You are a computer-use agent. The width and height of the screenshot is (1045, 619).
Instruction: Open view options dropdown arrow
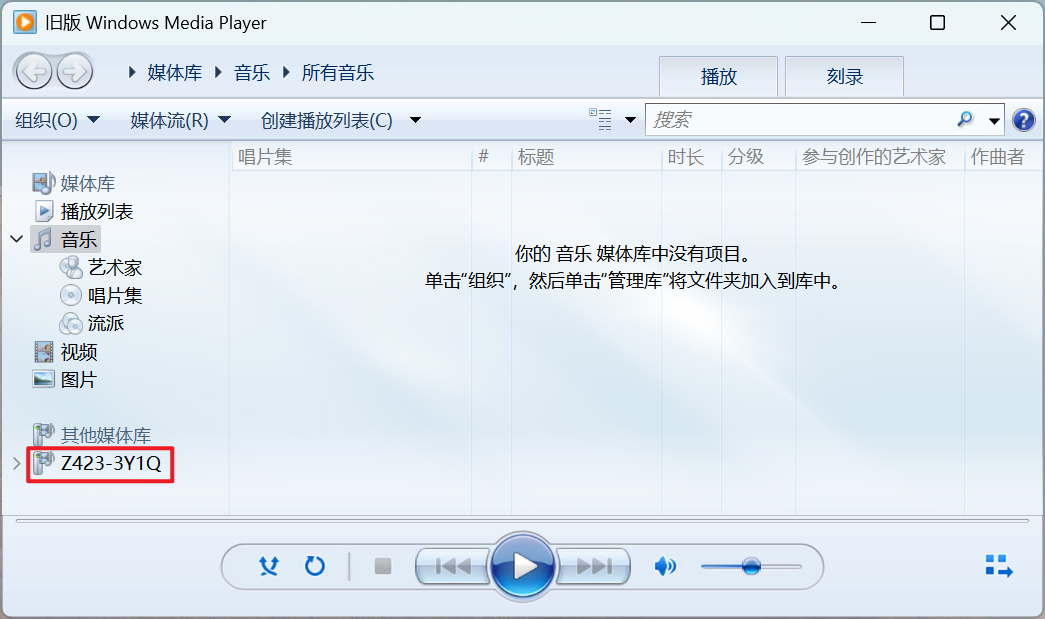click(x=630, y=121)
